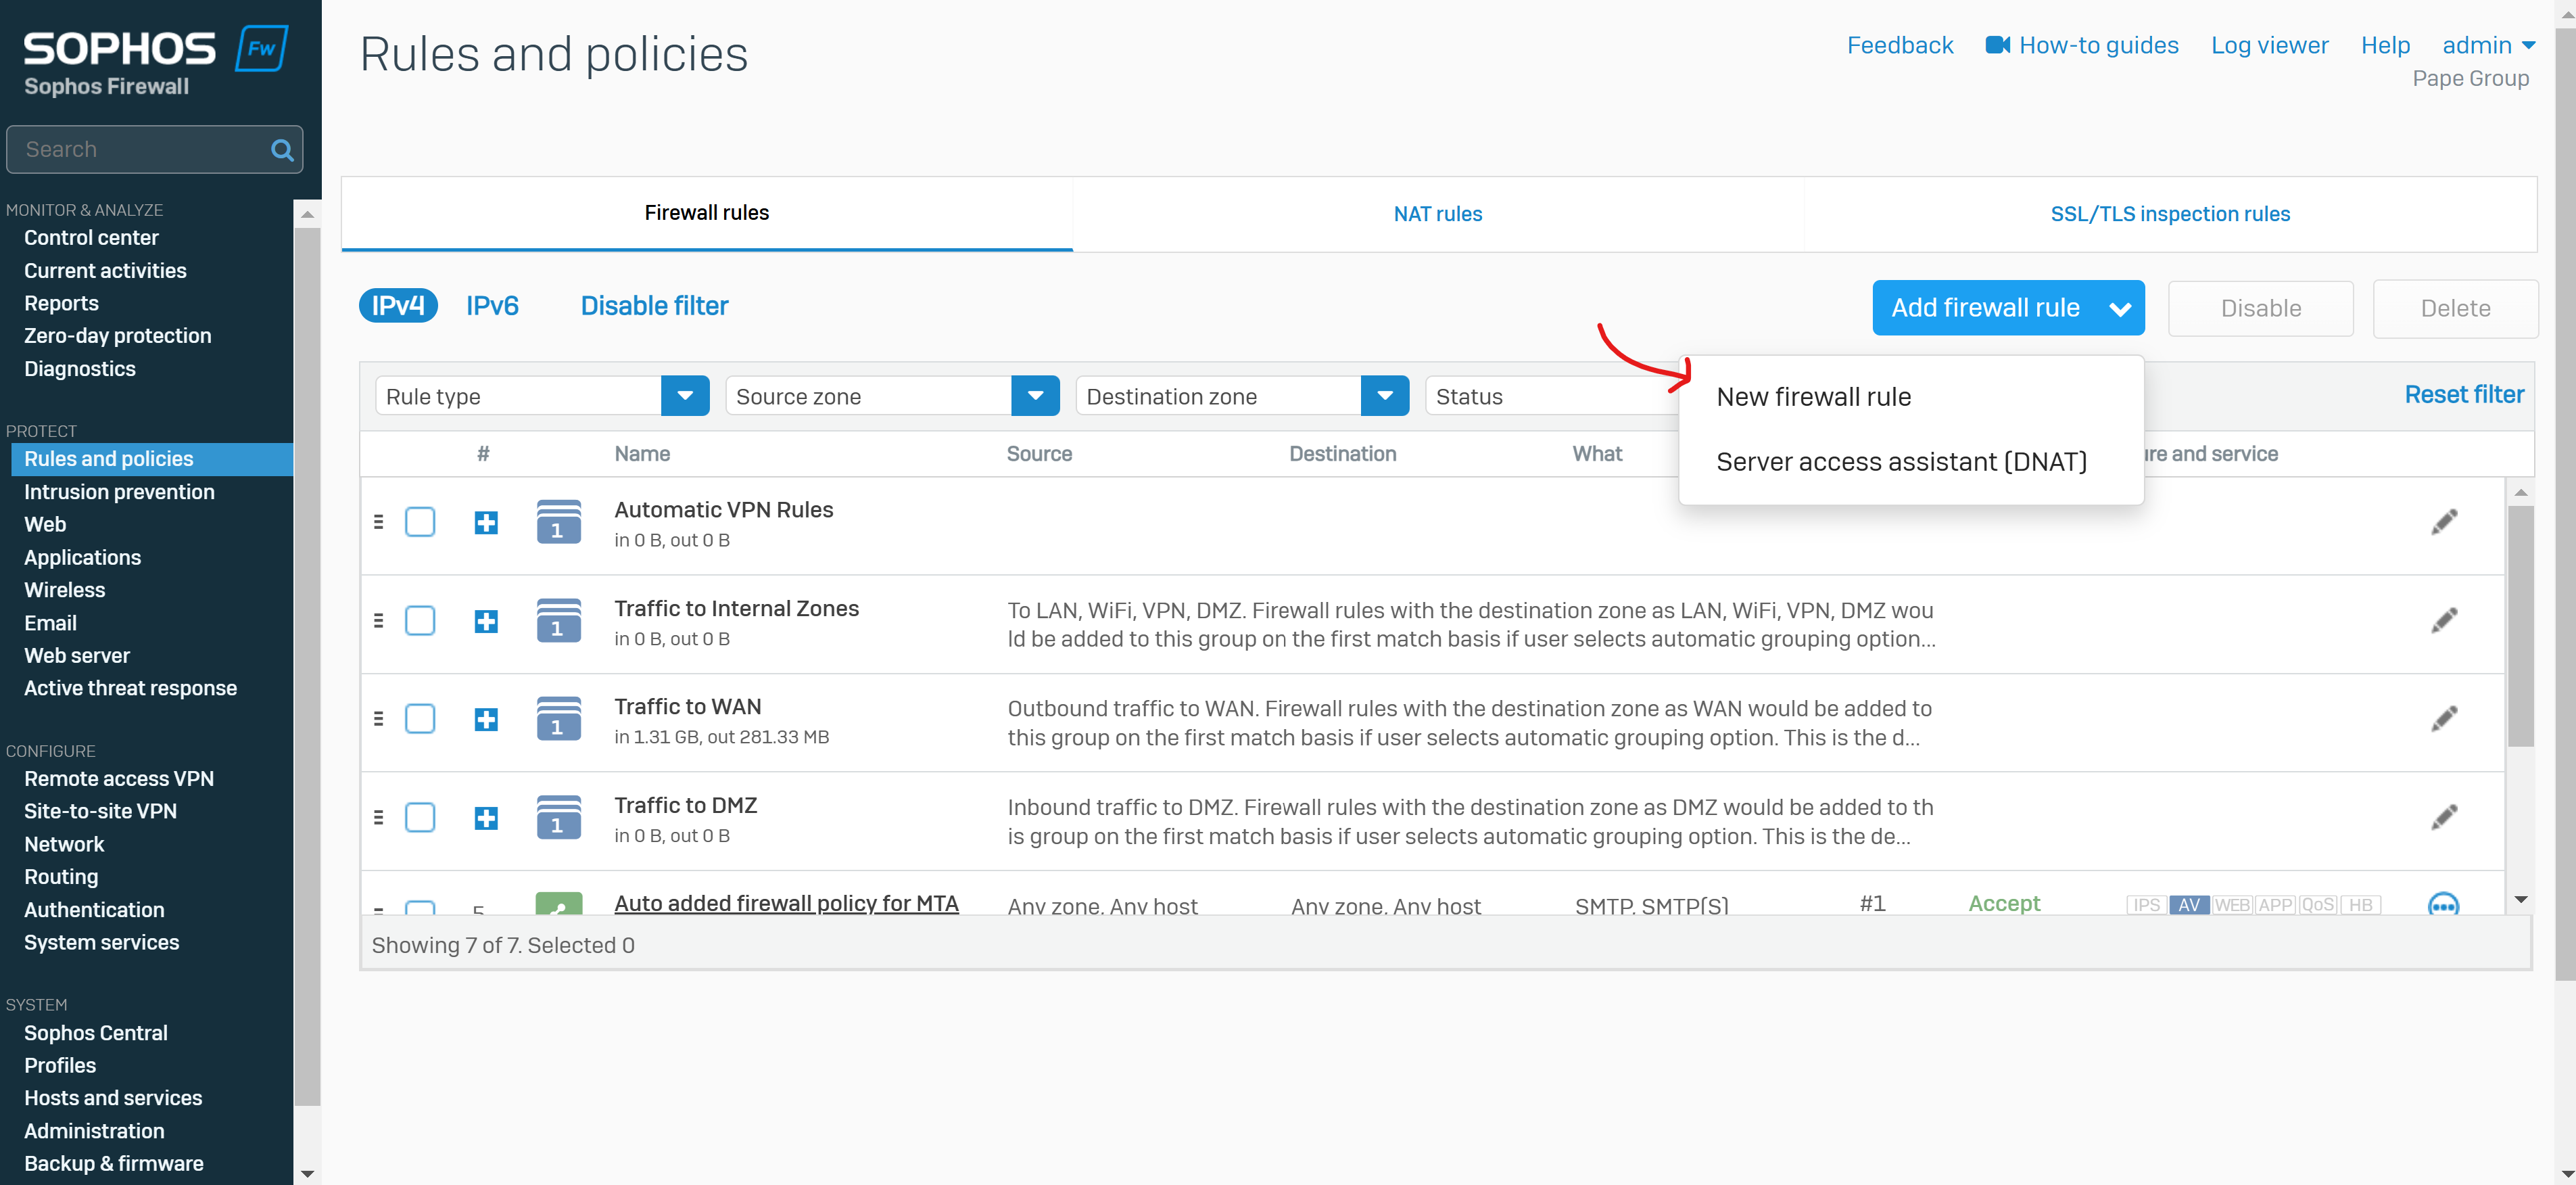Viewport: 2576px width, 1185px height.
Task: Switch to the NAT rules tab
Action: click(1438, 214)
